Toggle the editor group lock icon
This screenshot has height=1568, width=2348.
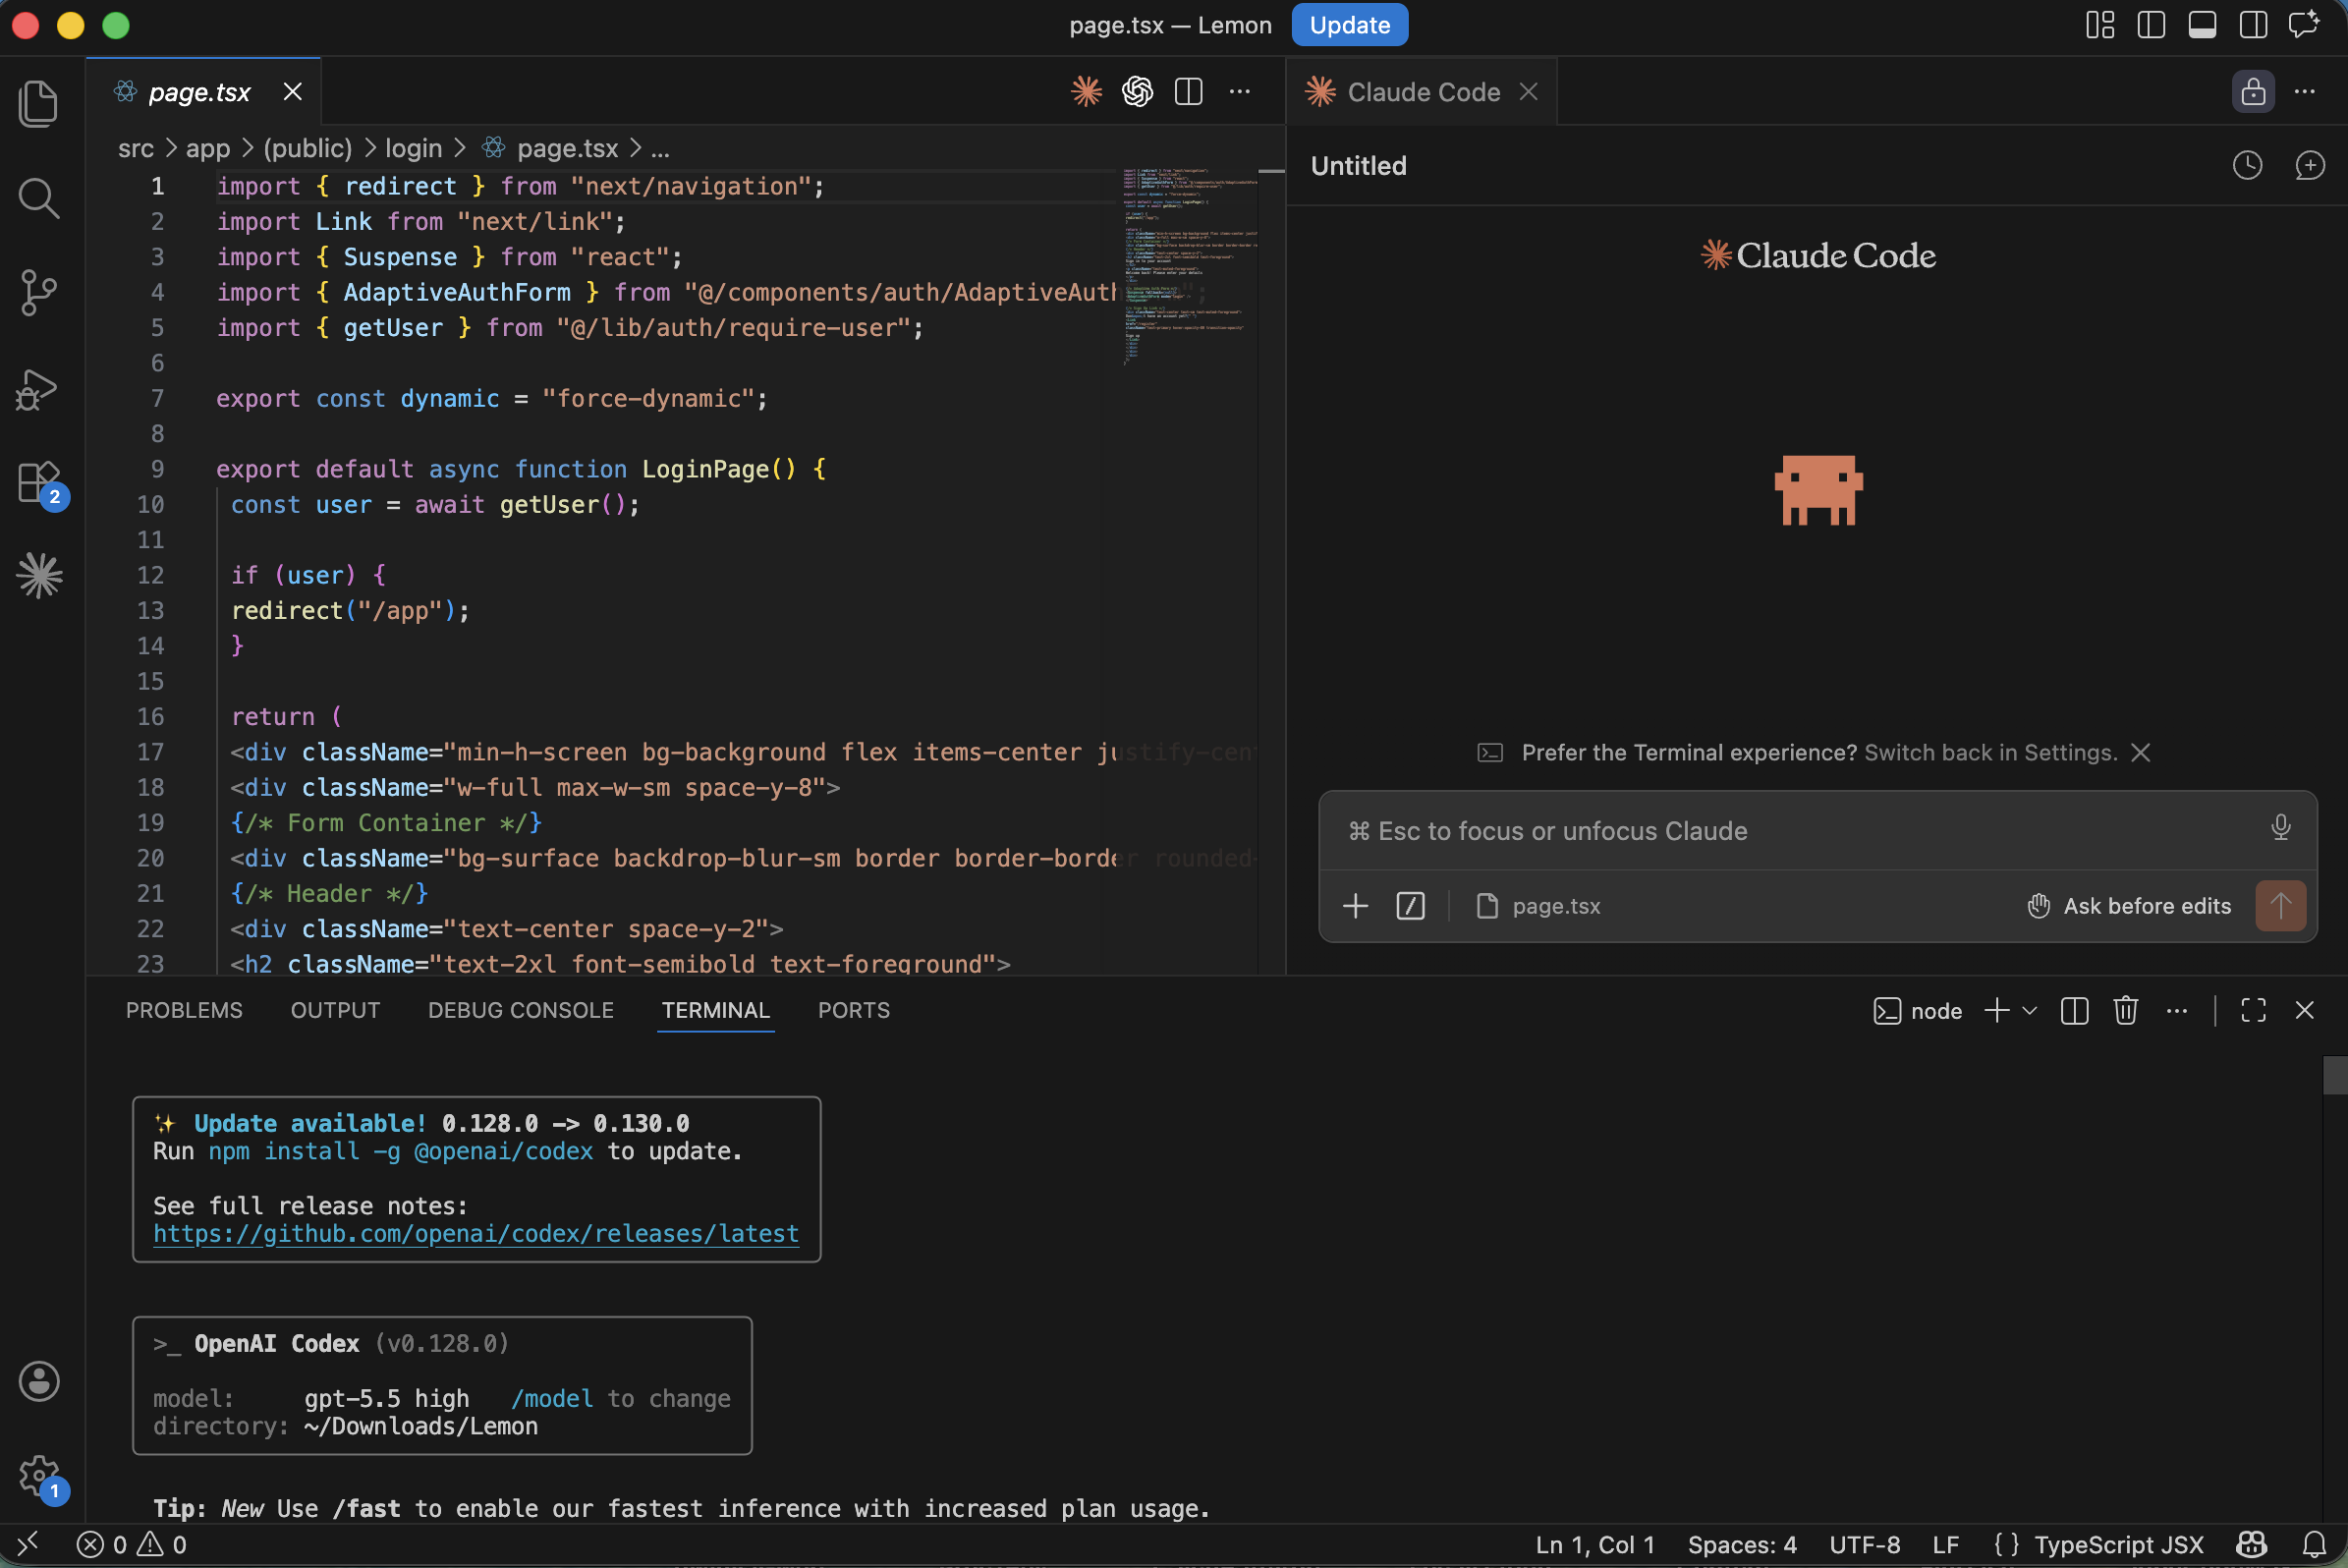tap(2253, 92)
